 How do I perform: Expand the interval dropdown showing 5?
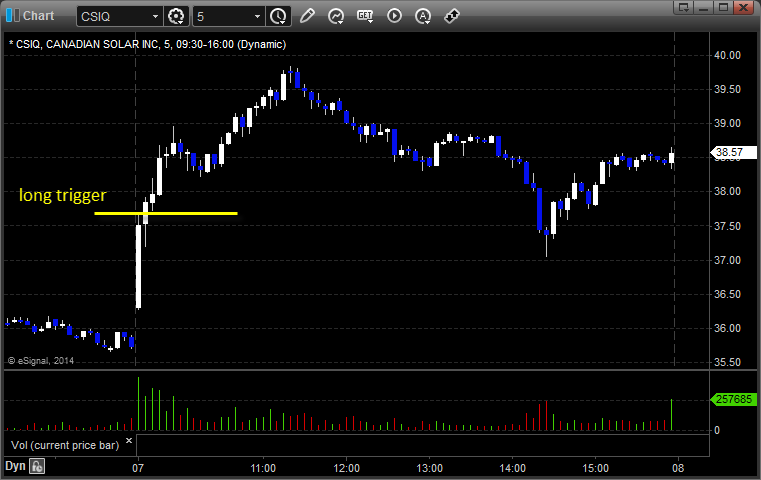coord(257,17)
